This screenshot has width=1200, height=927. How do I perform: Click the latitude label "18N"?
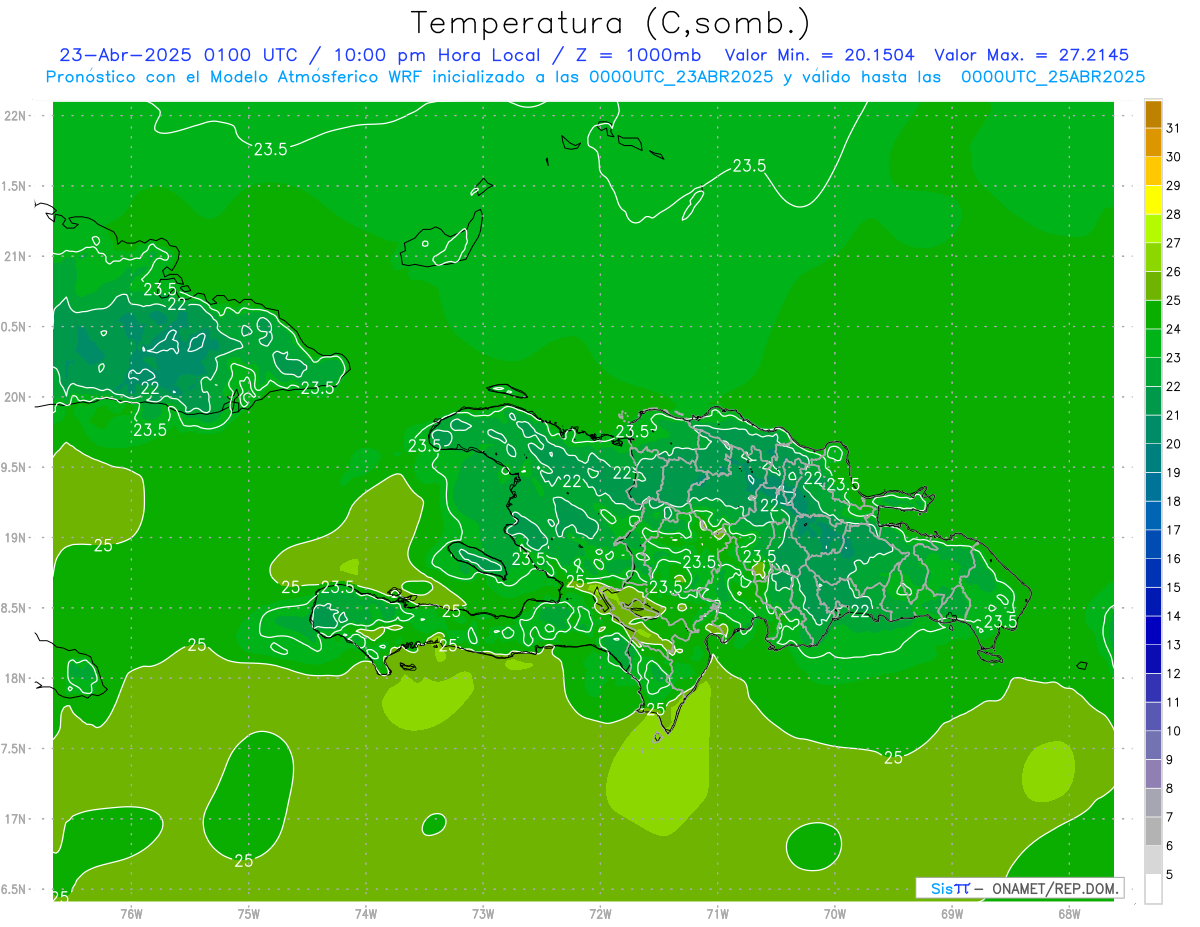14,678
